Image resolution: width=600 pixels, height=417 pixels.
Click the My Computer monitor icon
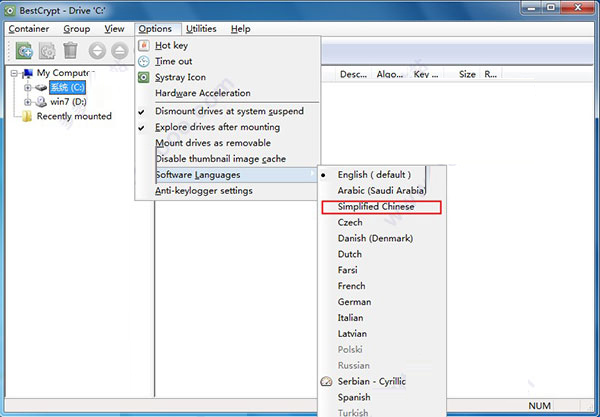click(x=28, y=73)
